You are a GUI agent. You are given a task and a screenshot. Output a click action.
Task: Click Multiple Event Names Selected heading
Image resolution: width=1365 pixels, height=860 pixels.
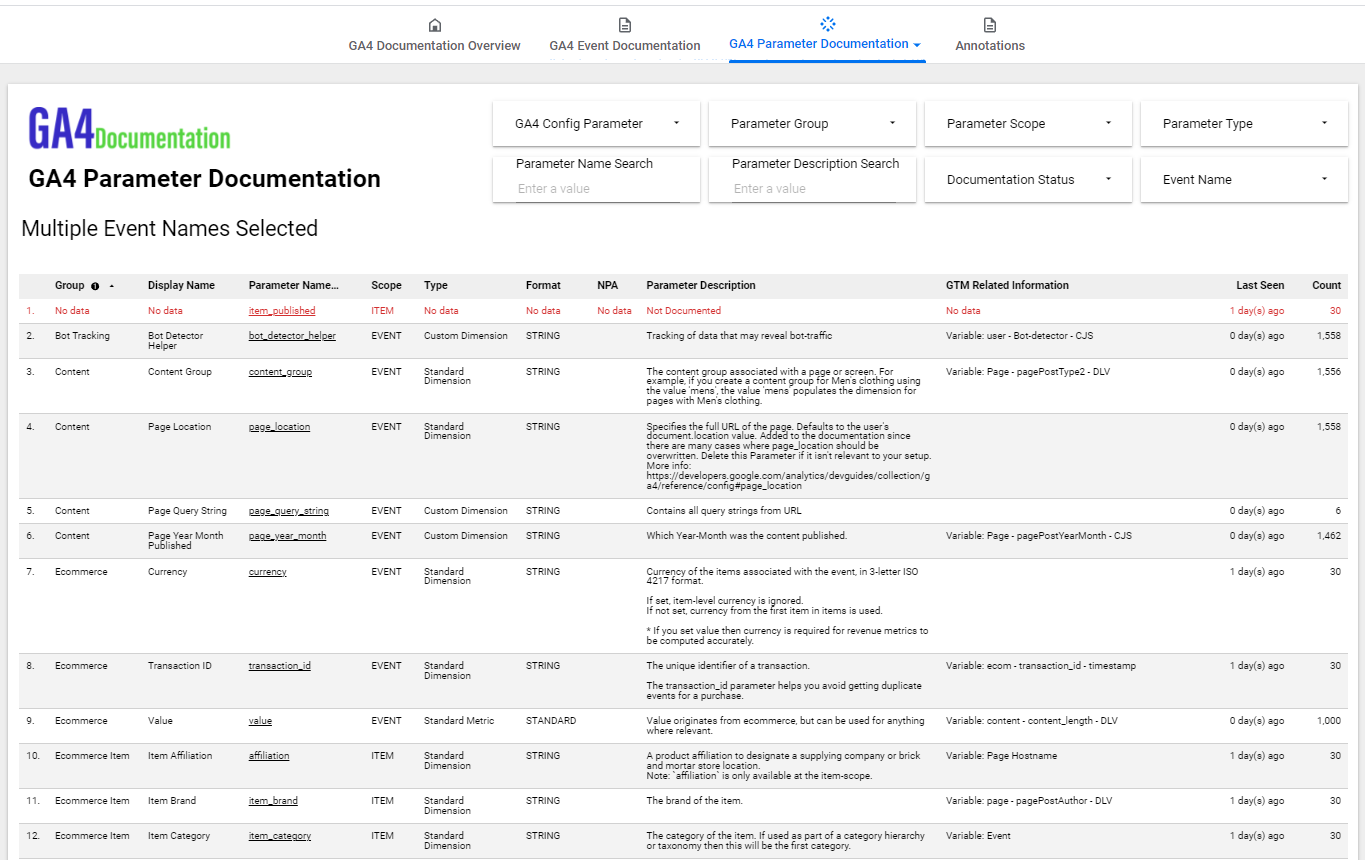click(170, 229)
